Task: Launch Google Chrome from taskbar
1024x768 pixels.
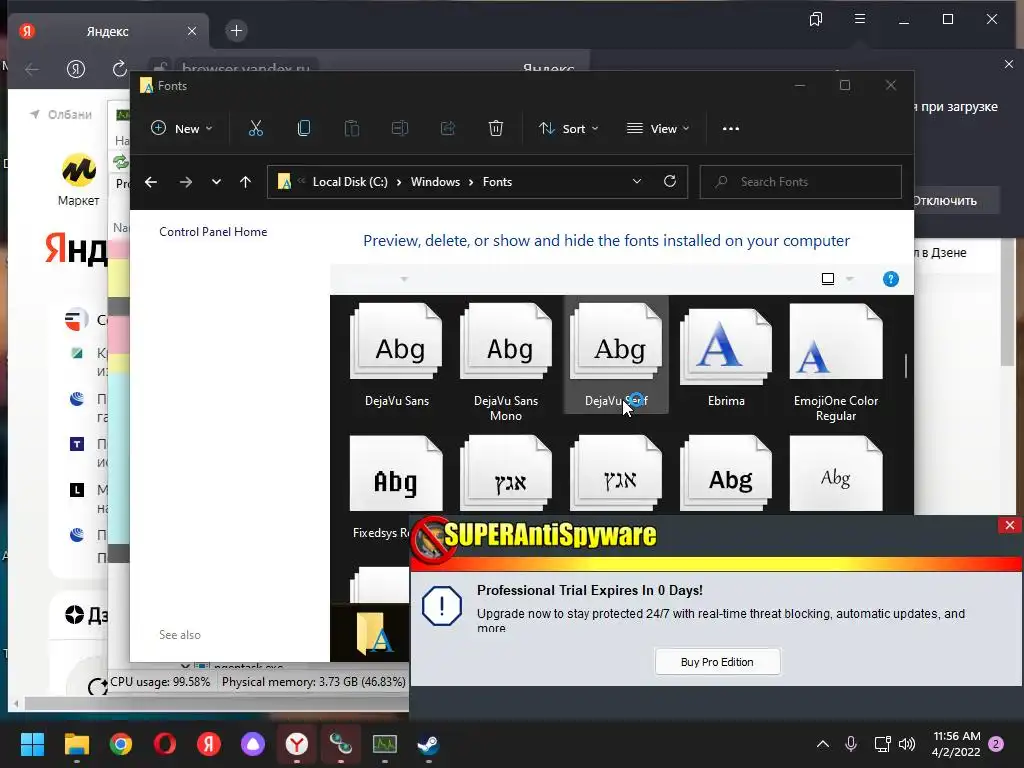Action: [x=121, y=744]
